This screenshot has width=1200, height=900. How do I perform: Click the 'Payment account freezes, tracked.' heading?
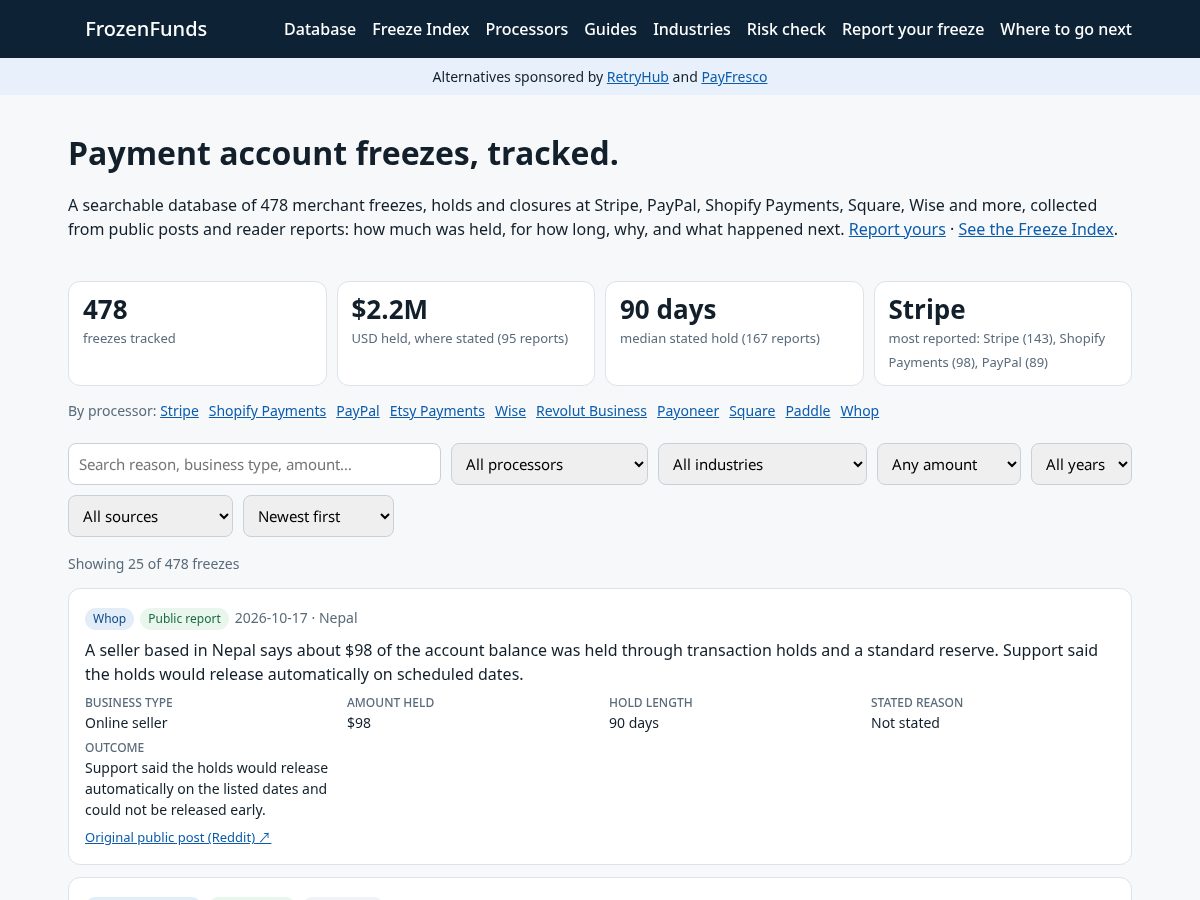tap(343, 154)
